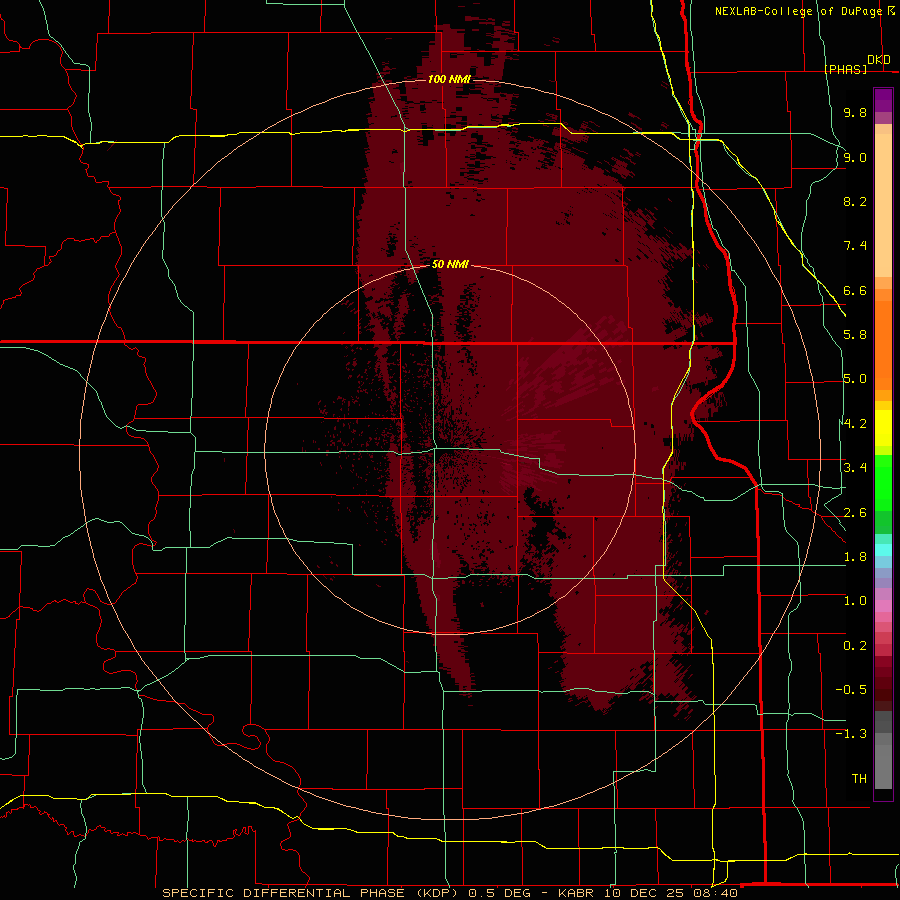Pick the orange segment of the color bar

(883, 344)
